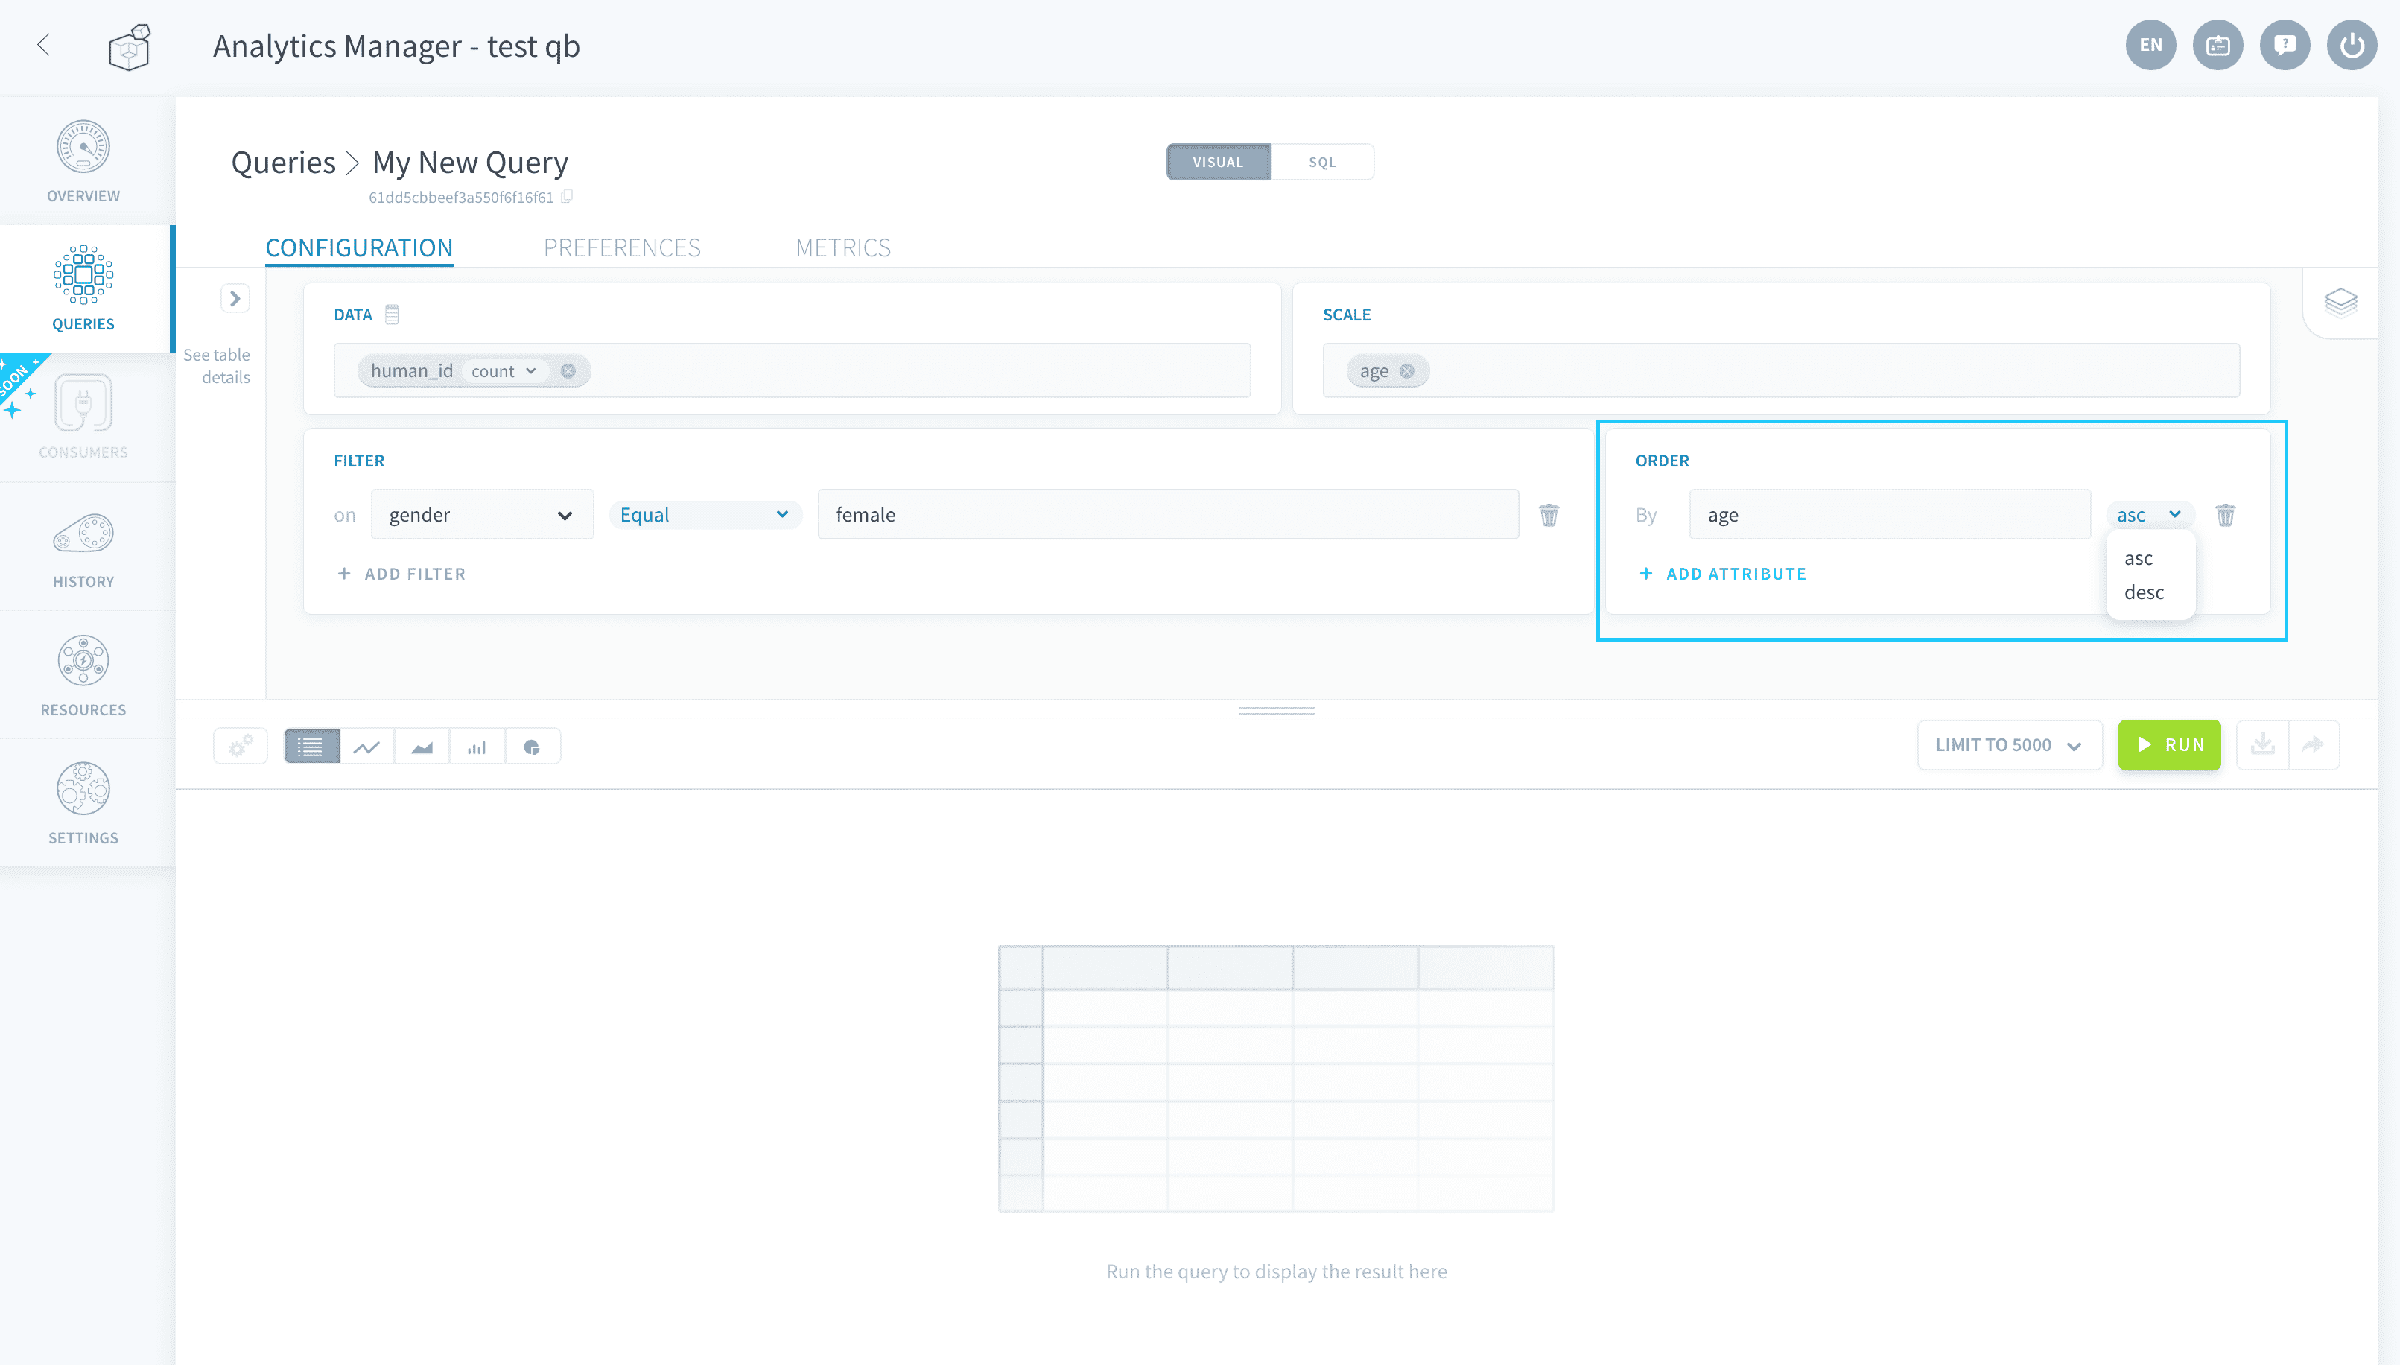Click the SCALE attributes input area
Viewport: 2400px width, 1365px height.
tap(1781, 371)
